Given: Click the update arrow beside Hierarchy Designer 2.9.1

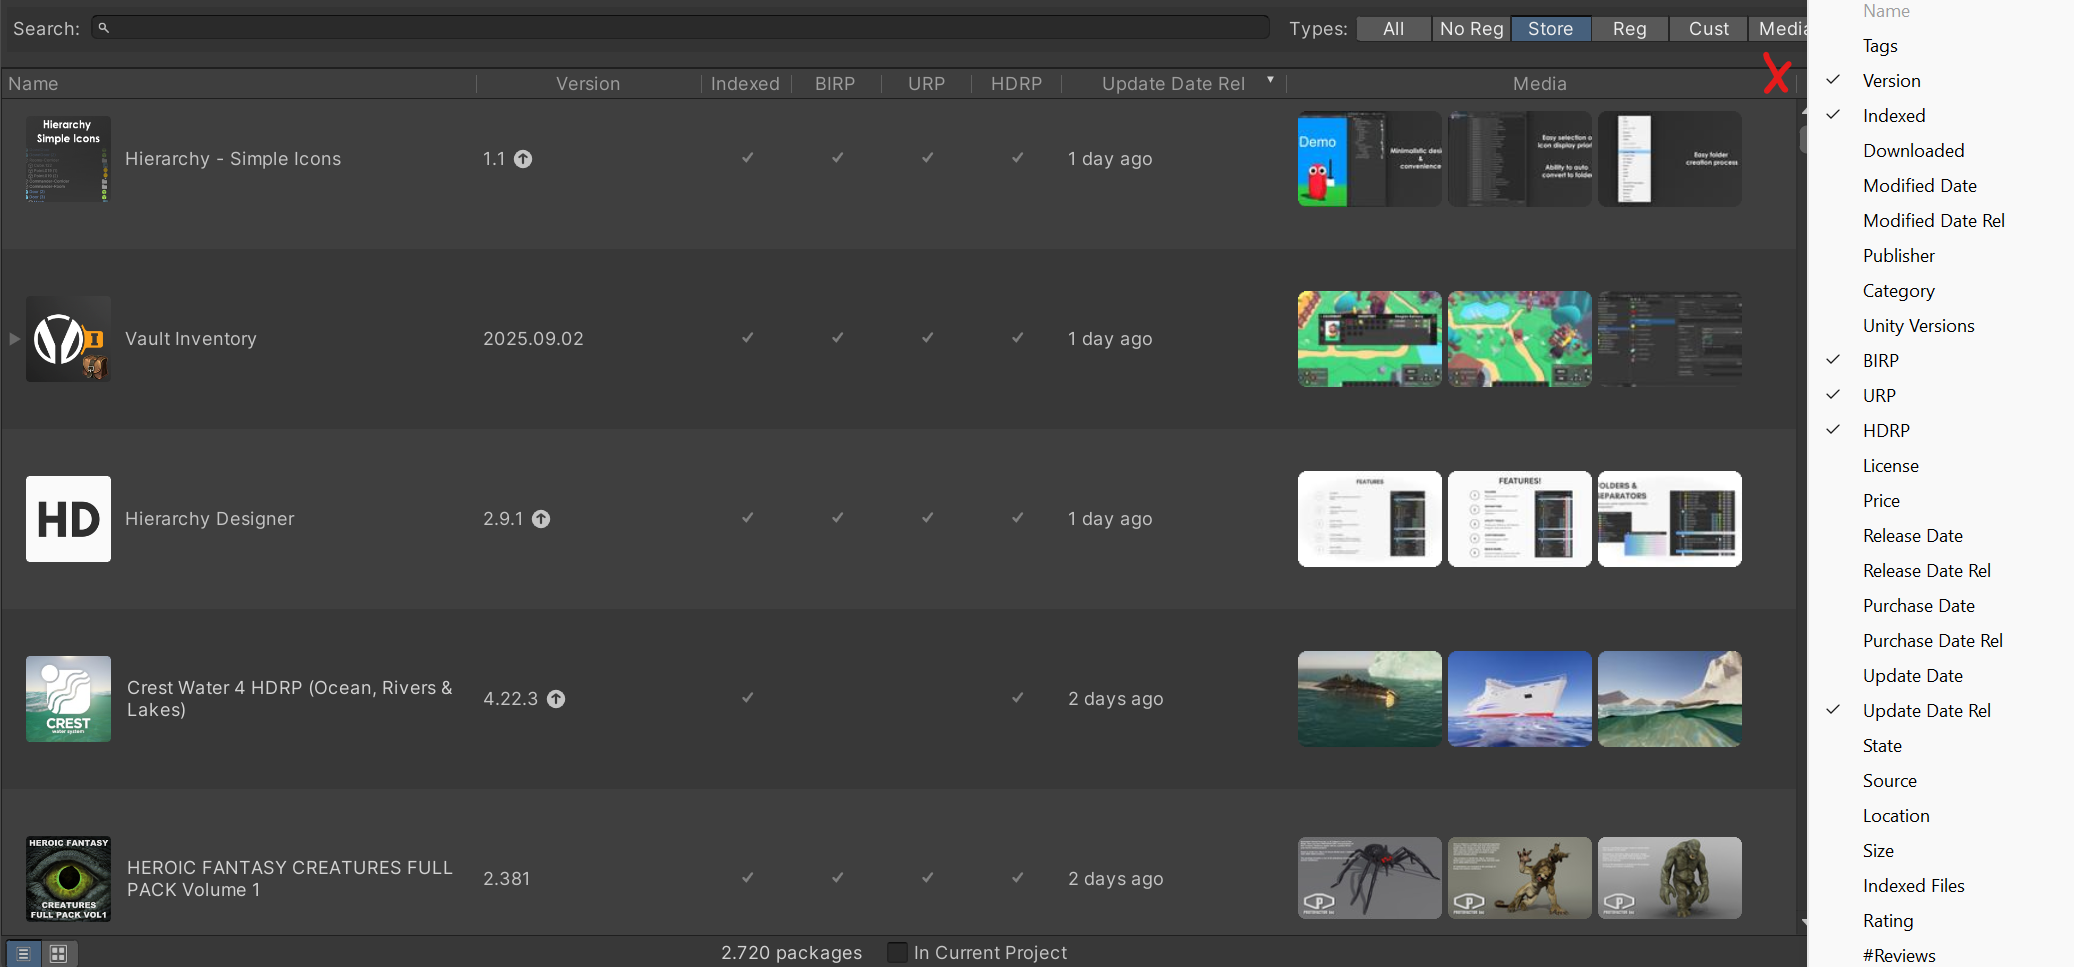Looking at the screenshot, I should pos(541,519).
